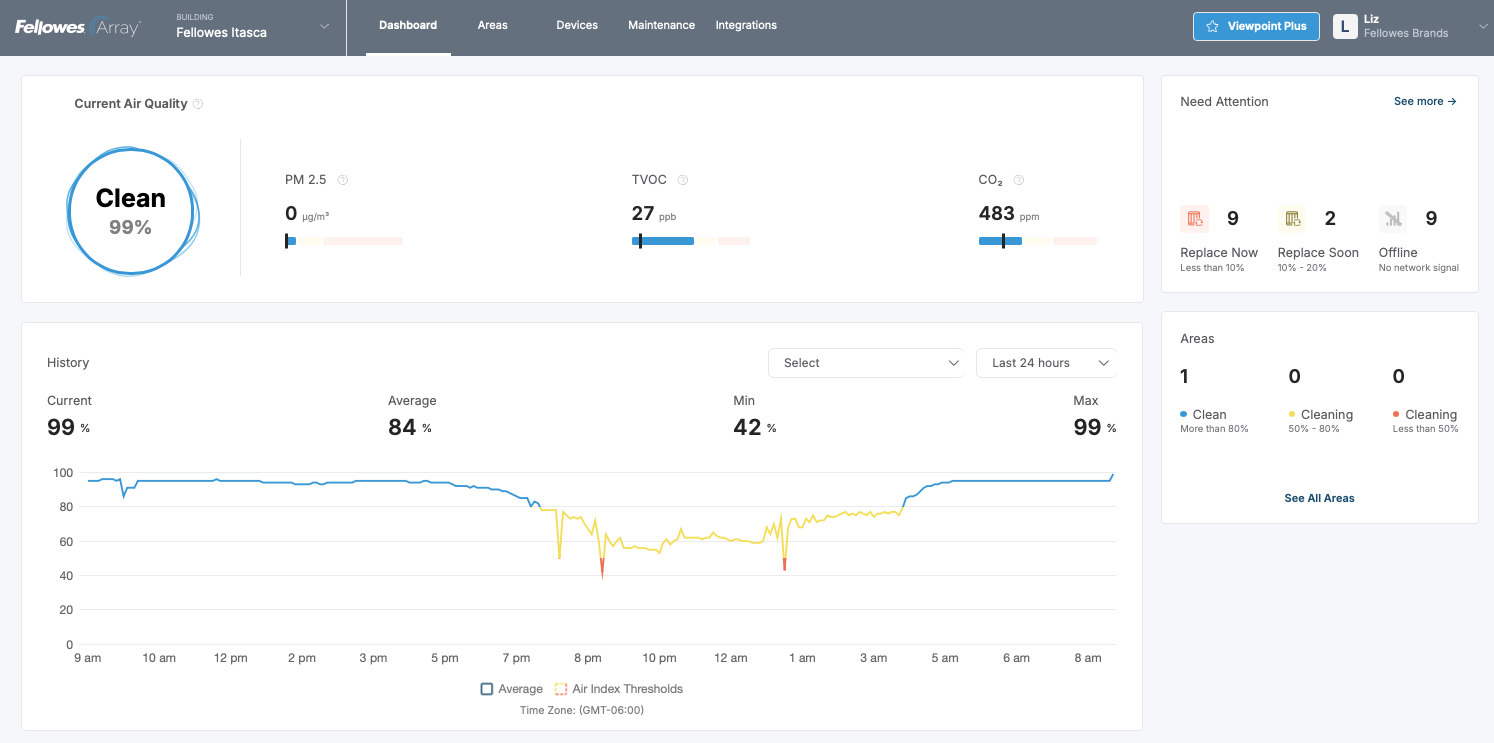
Task: Toggle the Air Index Thresholds legend
Action: (560, 689)
